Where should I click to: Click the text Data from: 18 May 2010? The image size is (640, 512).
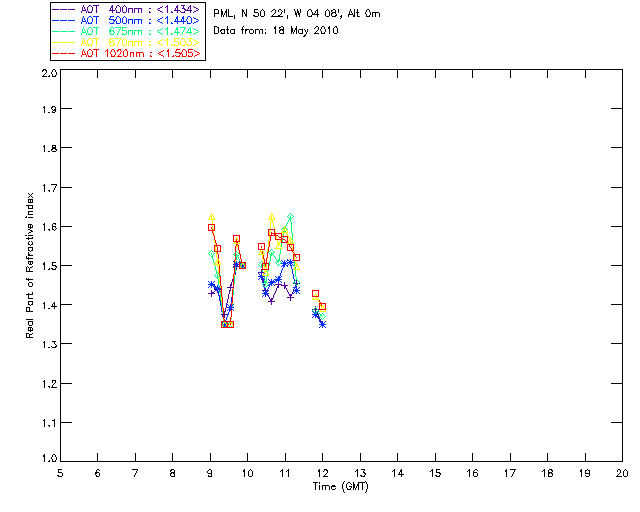pos(276,31)
